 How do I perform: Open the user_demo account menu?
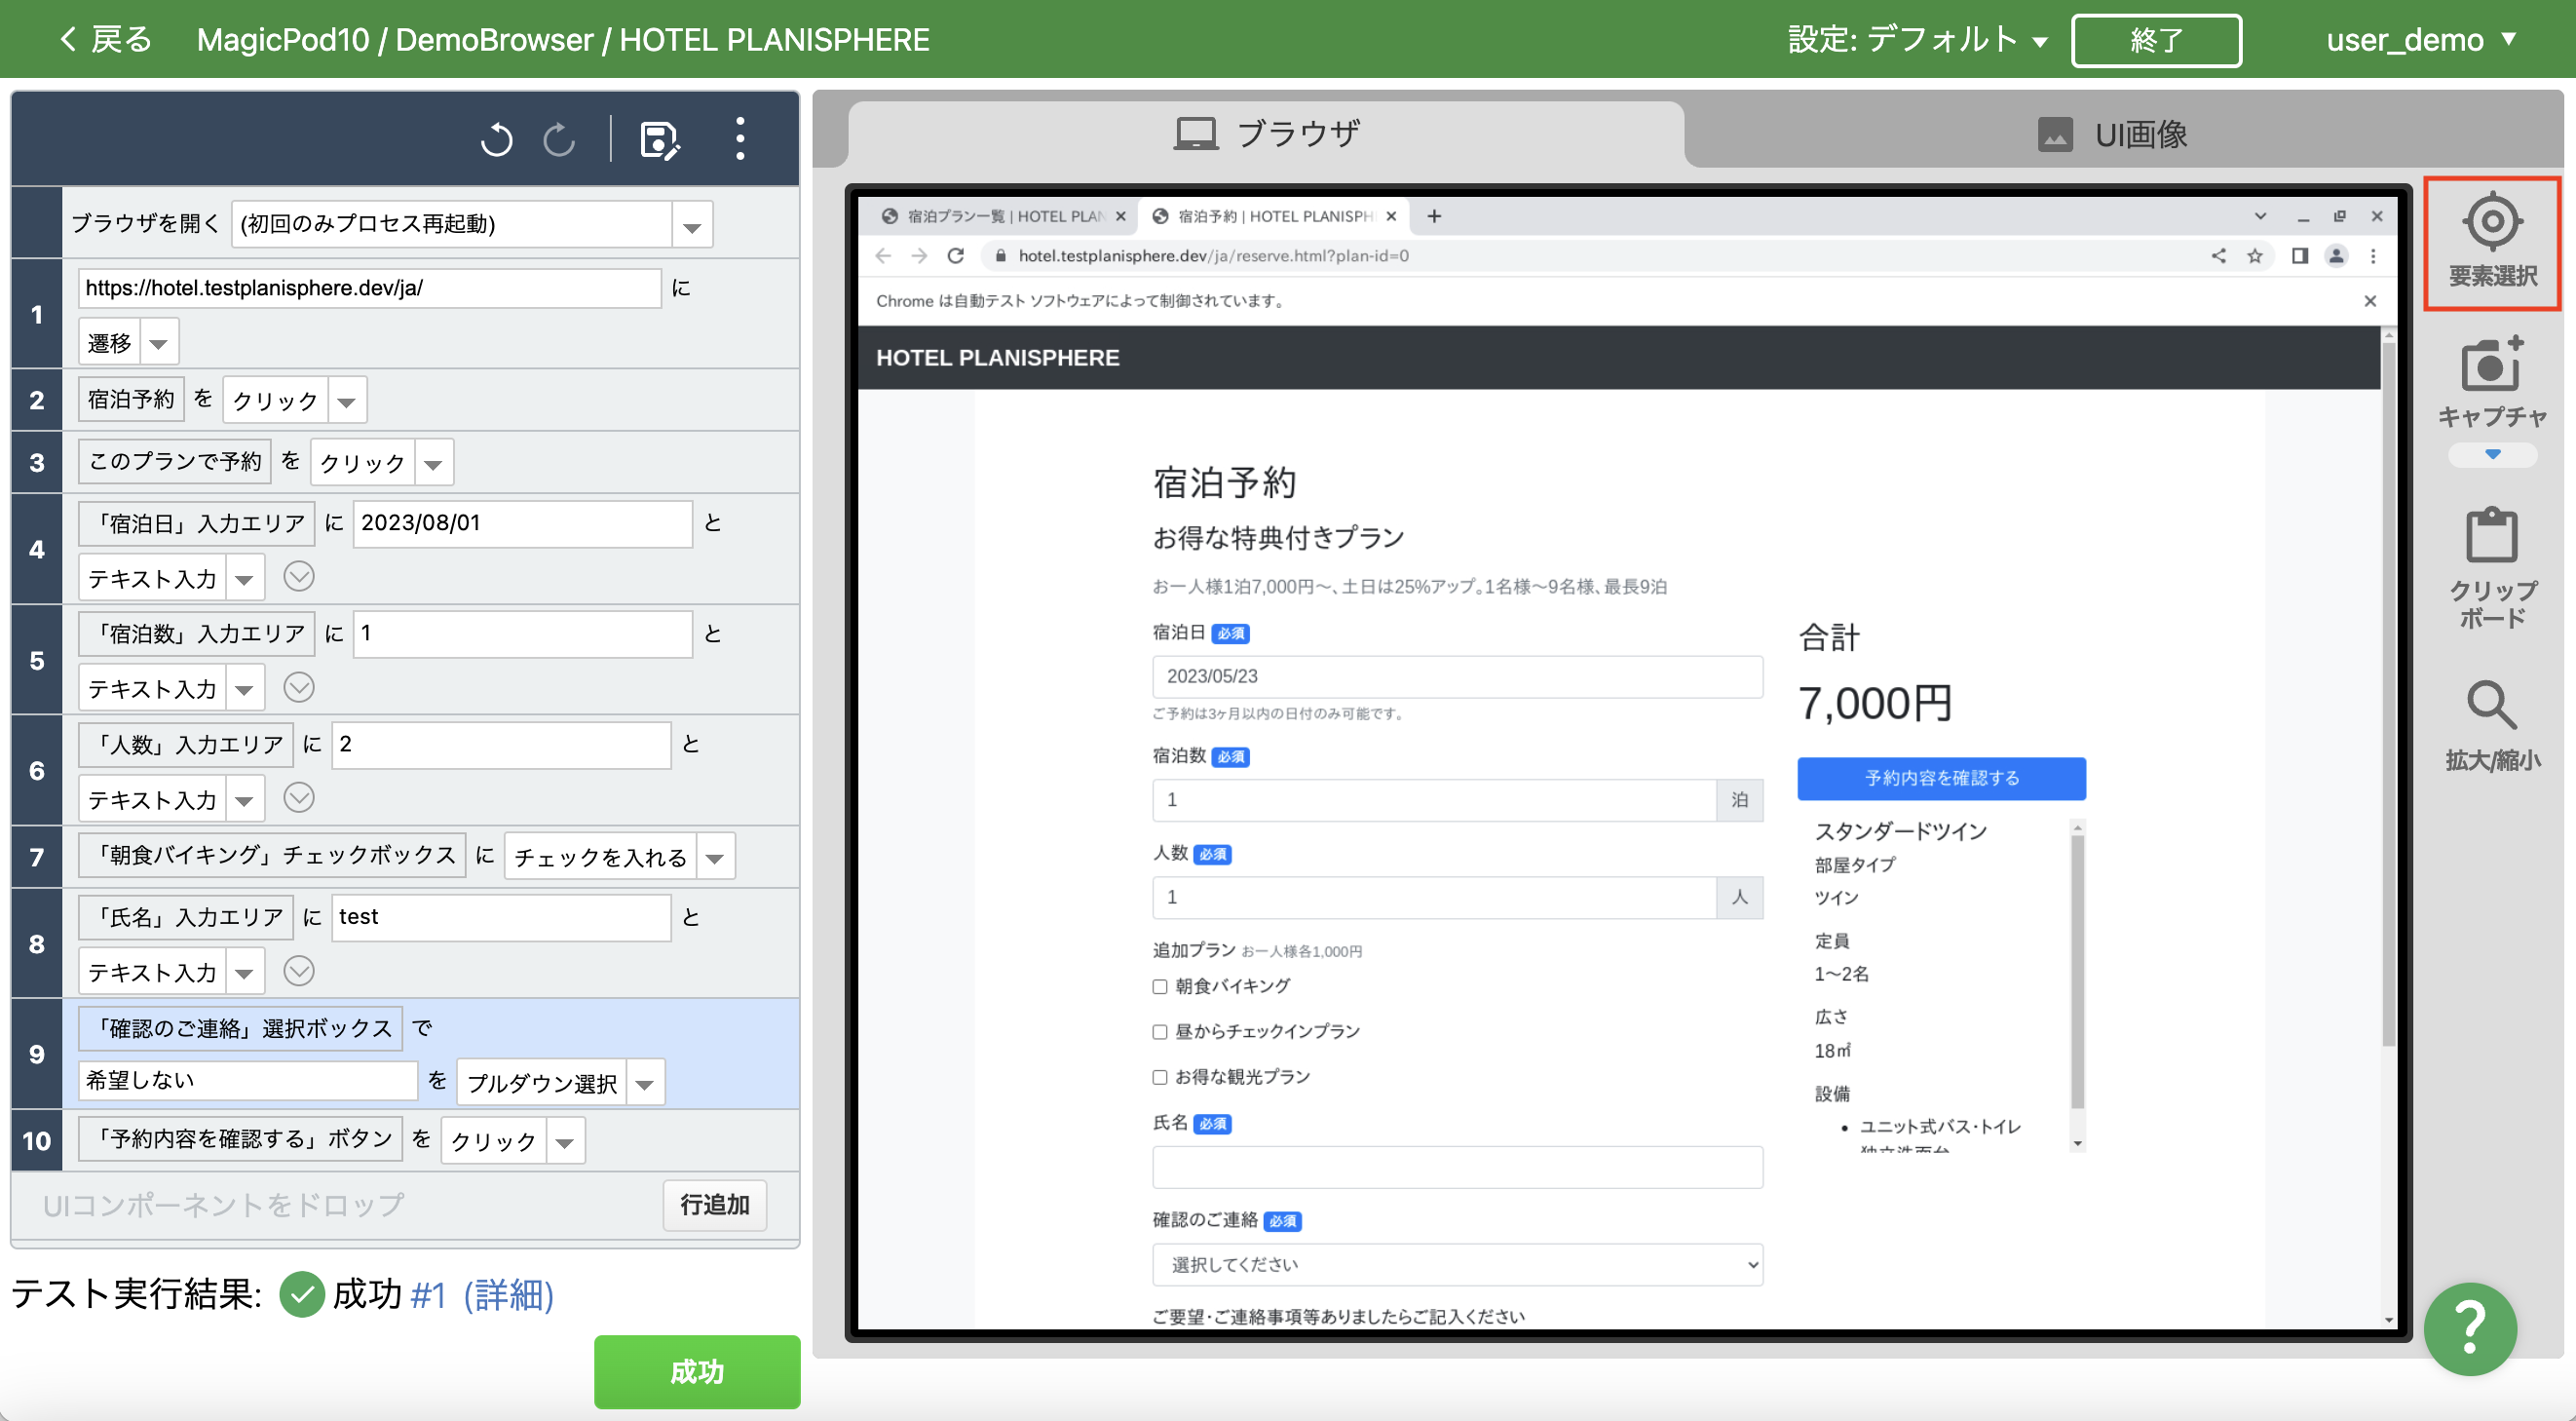[x=2419, y=40]
